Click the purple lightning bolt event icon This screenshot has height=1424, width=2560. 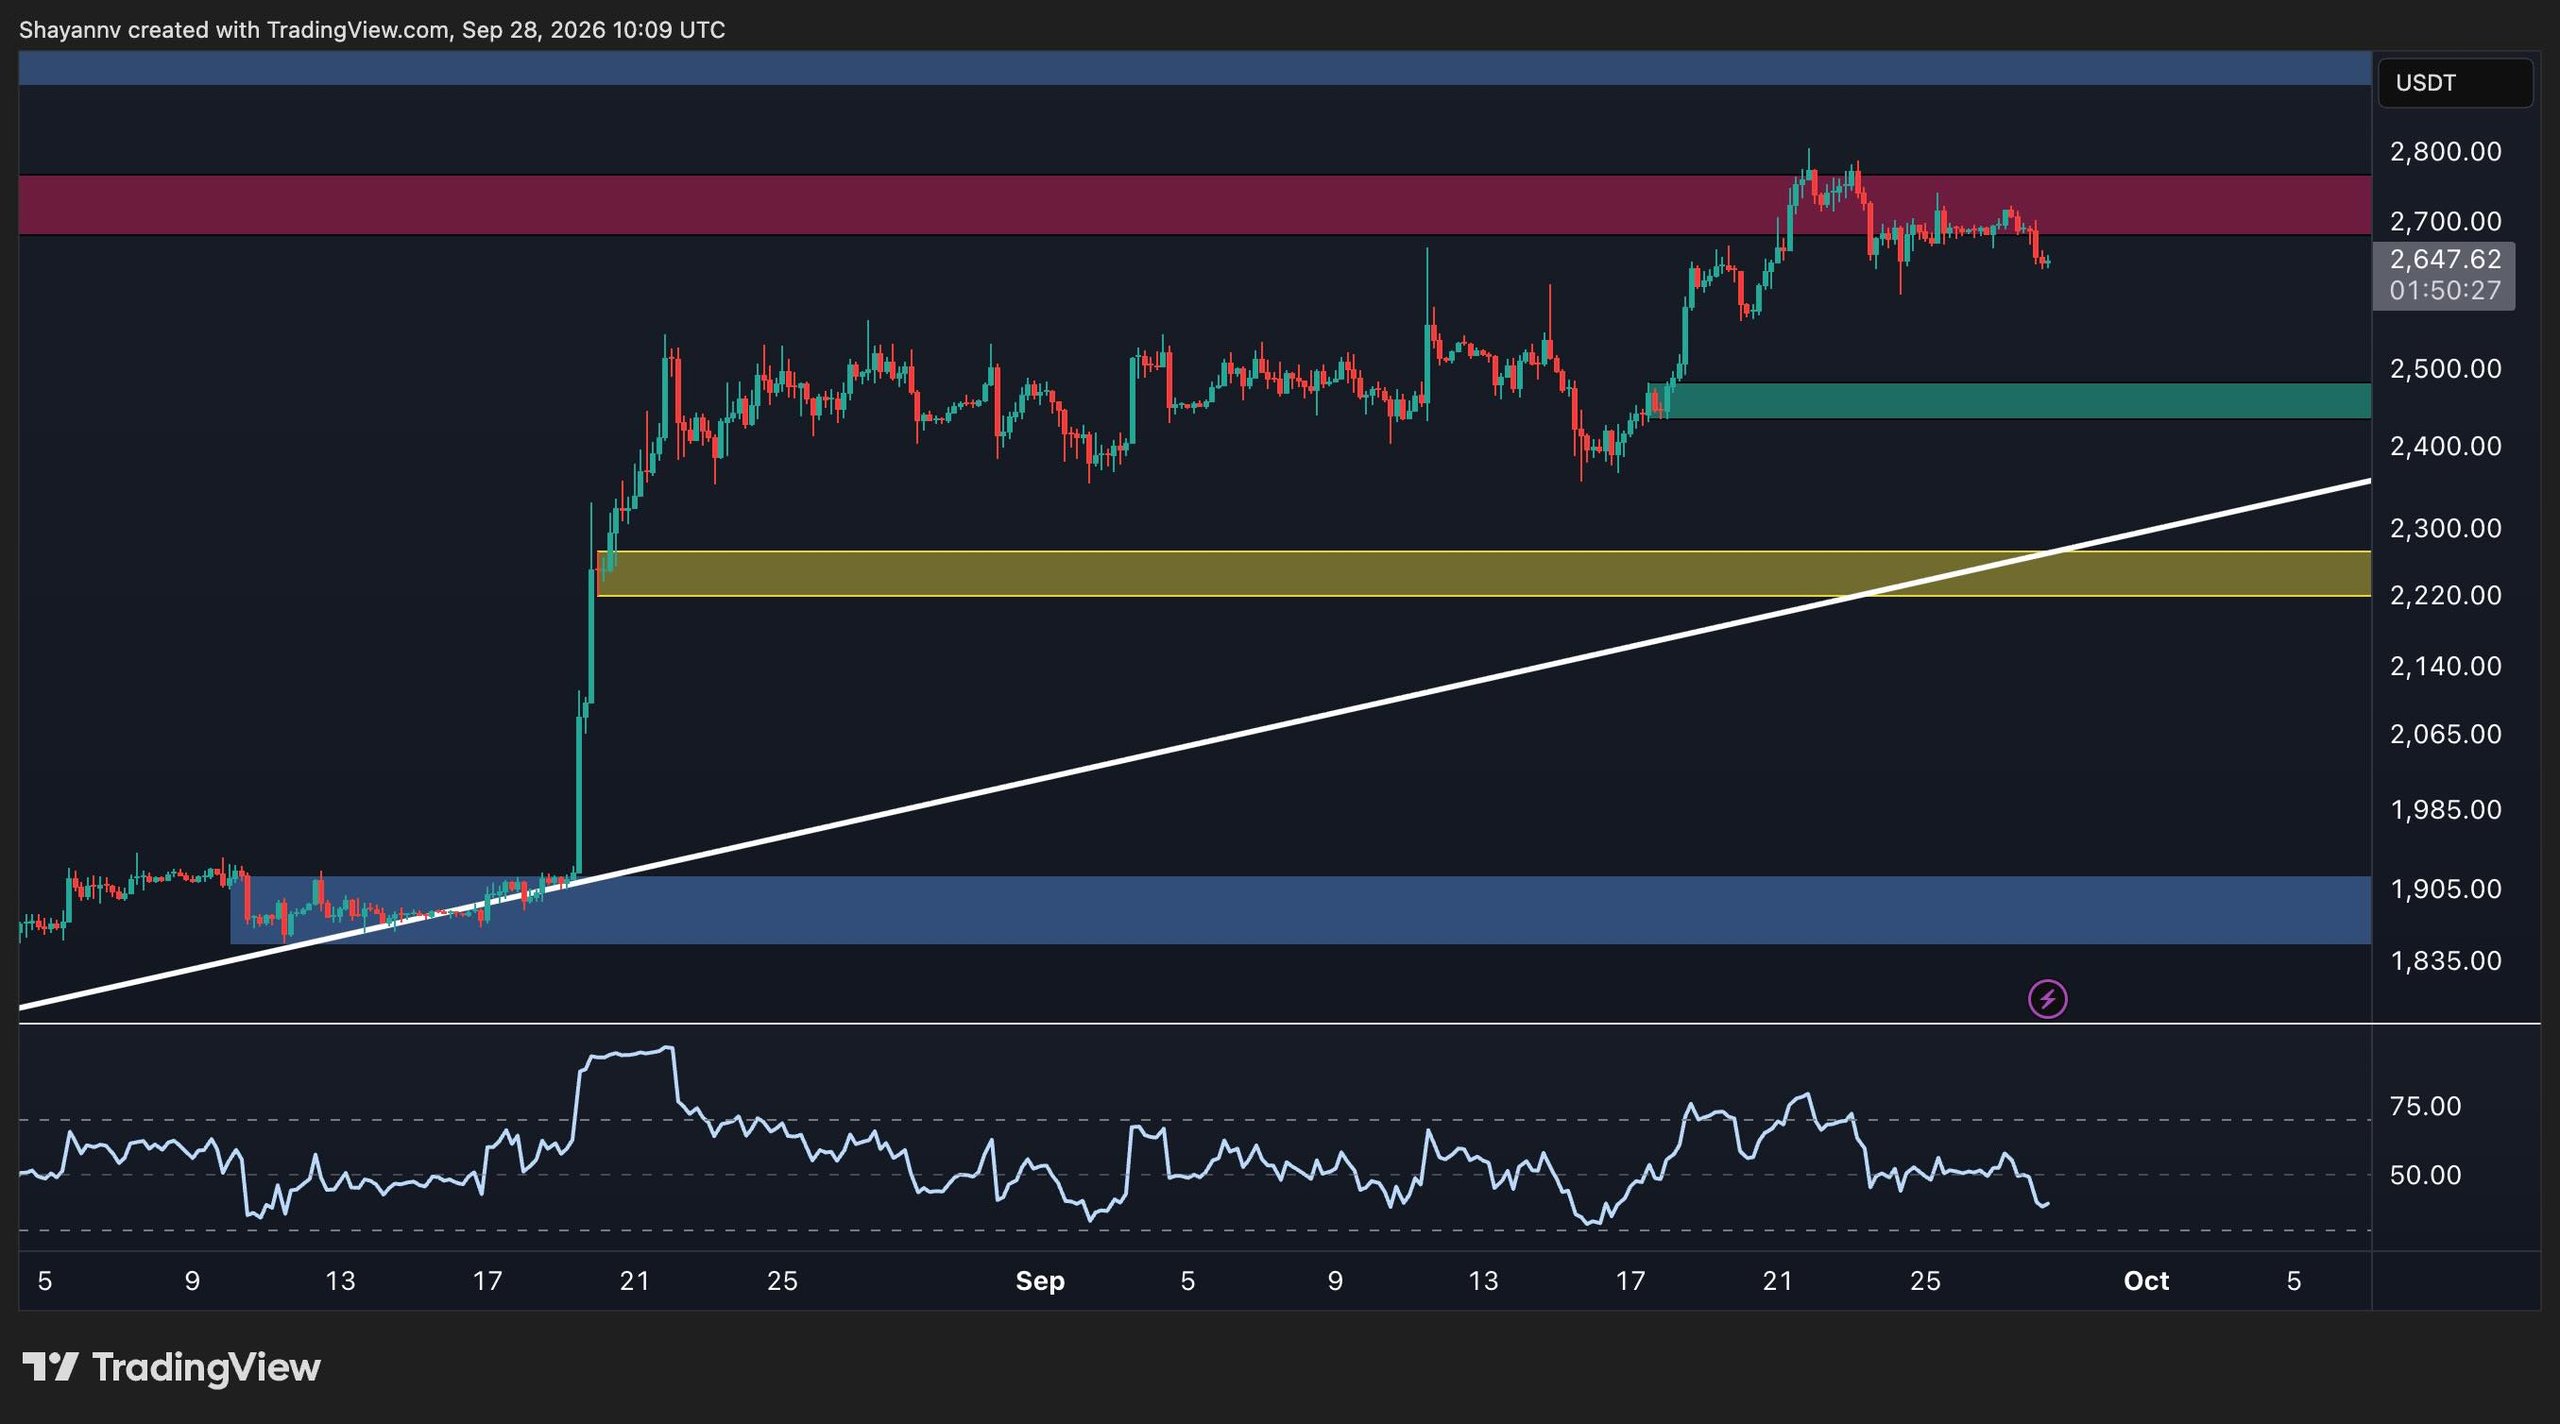[x=2047, y=998]
